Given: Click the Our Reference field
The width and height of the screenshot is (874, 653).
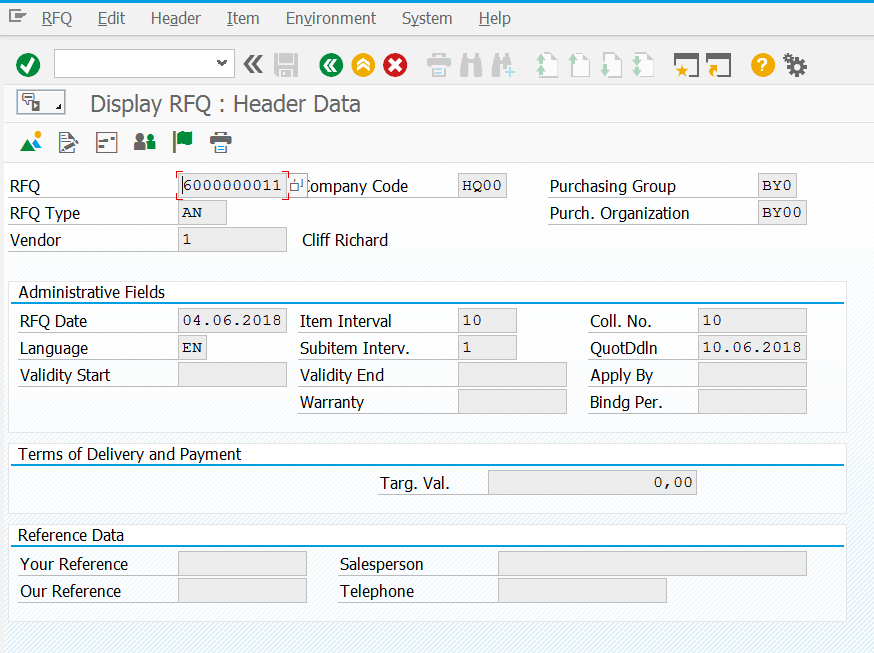Looking at the screenshot, I should point(242,591).
